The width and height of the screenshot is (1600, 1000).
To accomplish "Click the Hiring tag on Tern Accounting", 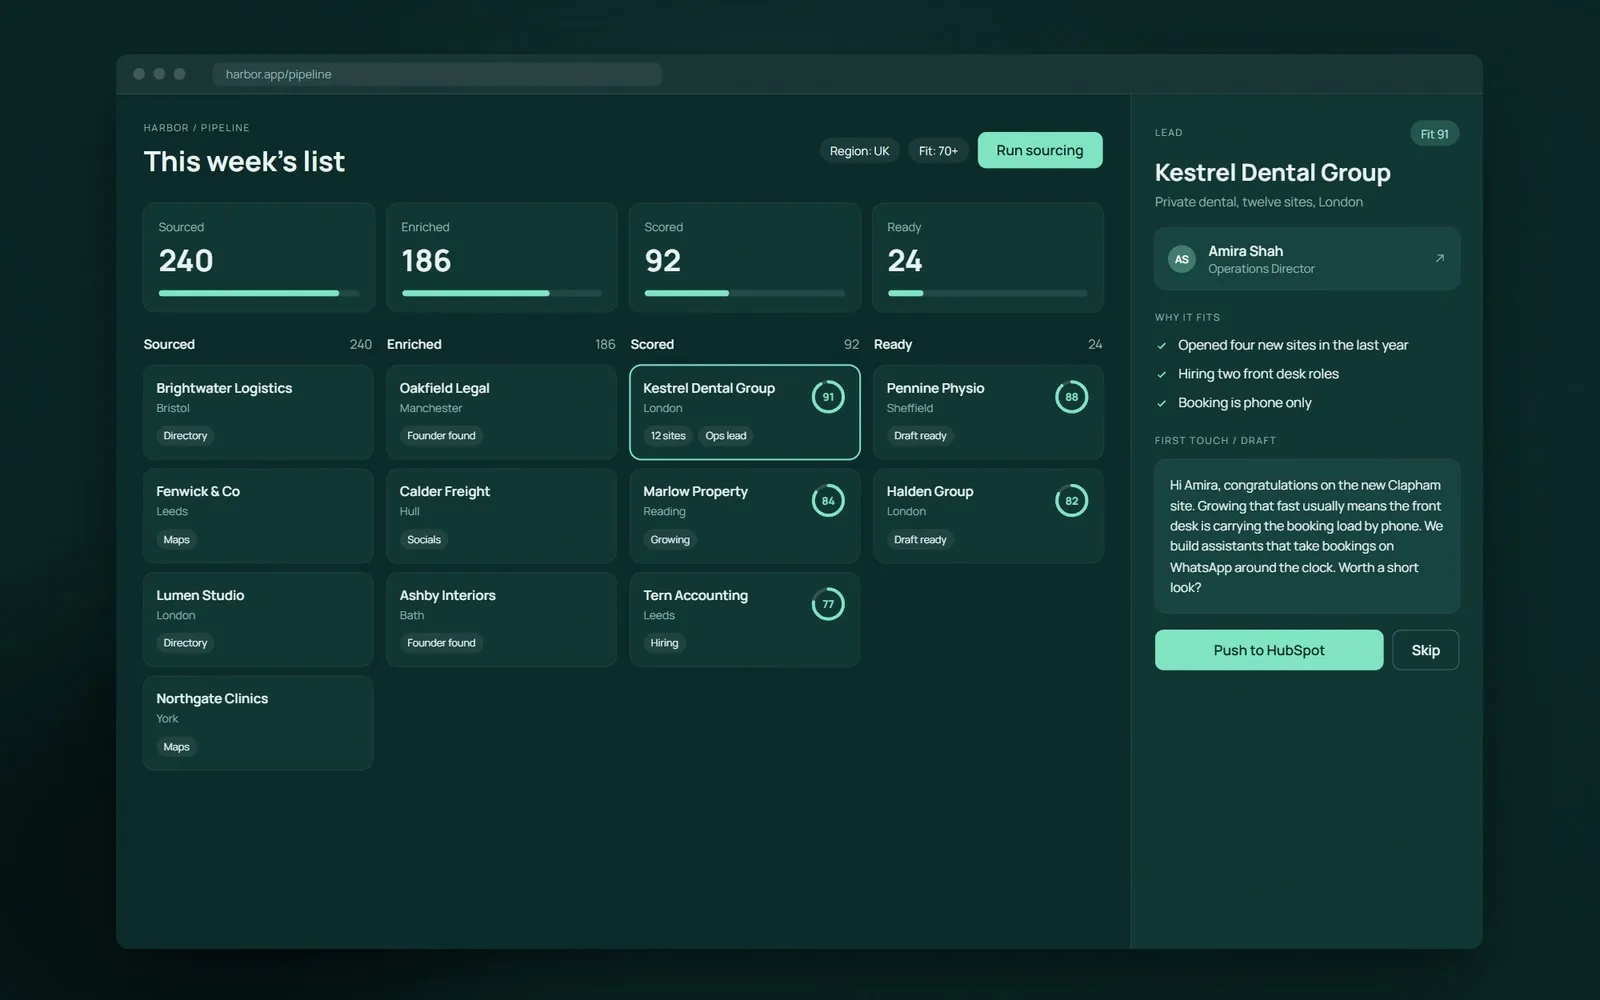I will pos(664,643).
